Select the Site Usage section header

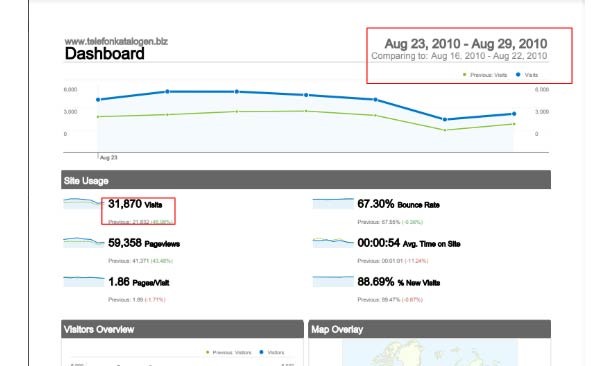(306, 180)
